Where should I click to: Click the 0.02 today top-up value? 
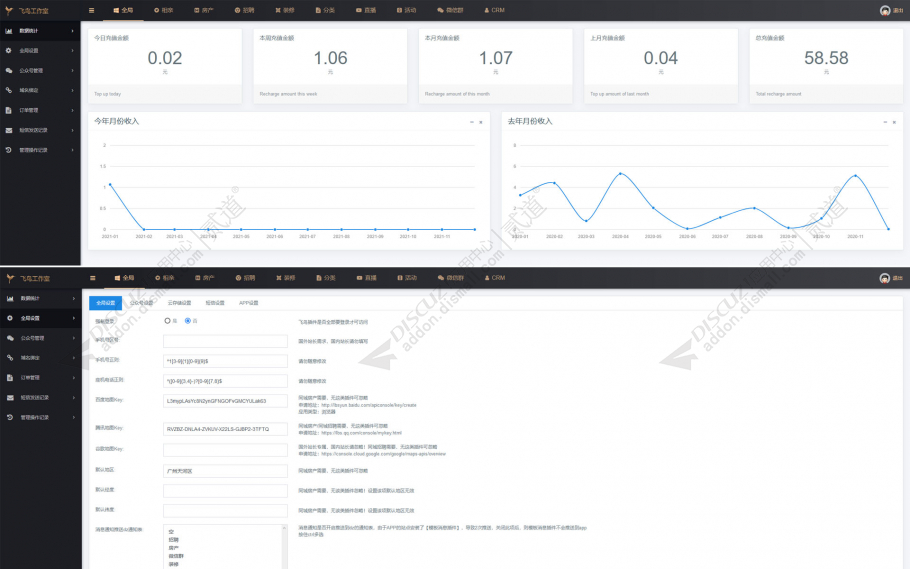click(165, 58)
